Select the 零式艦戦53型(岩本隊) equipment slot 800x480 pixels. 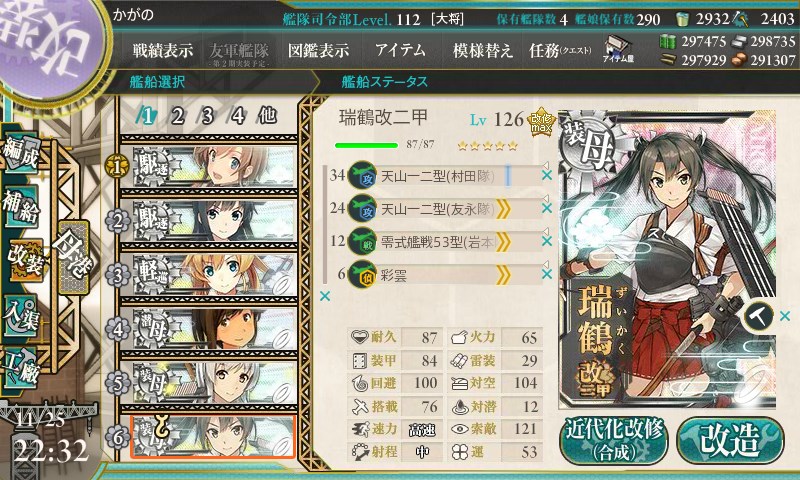coord(437,242)
